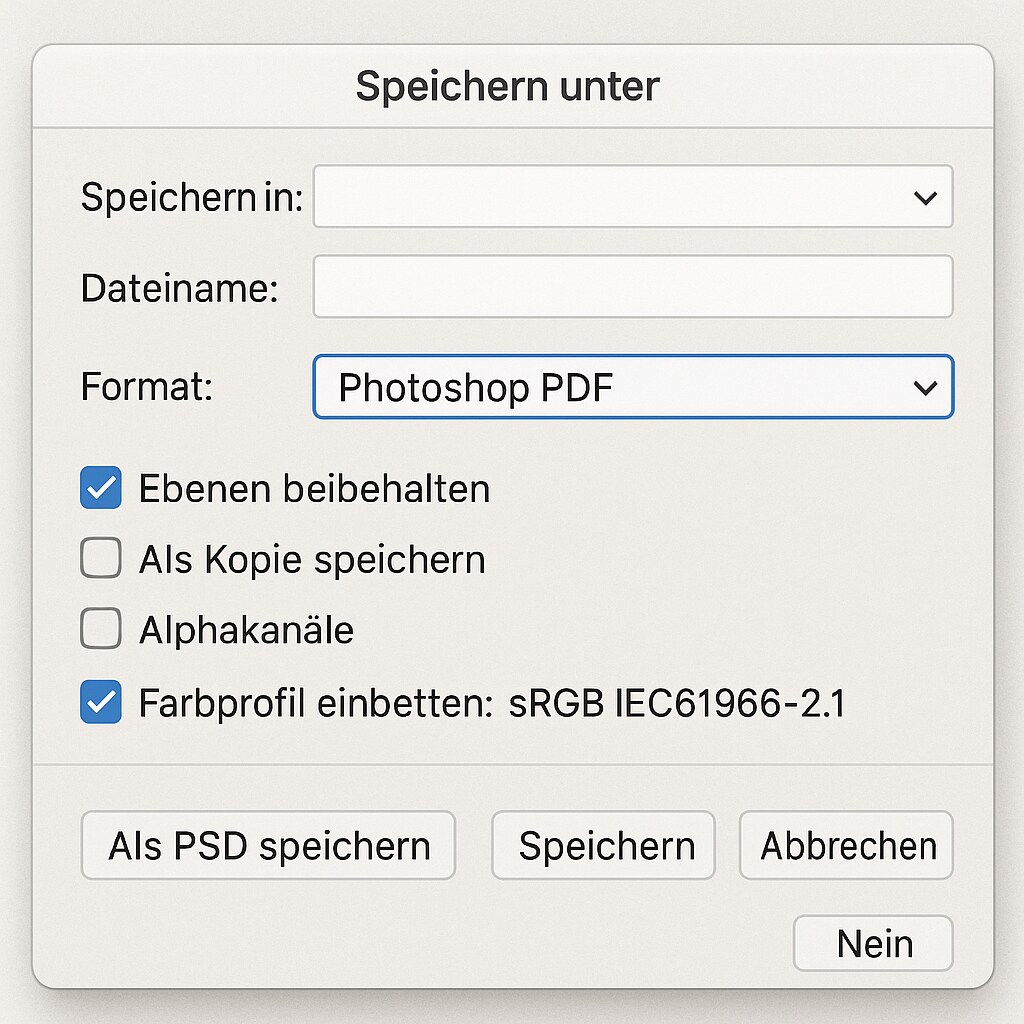Uncheck the Ebenen beibehalten checkbox
This screenshot has height=1024, width=1024.
pos(101,487)
